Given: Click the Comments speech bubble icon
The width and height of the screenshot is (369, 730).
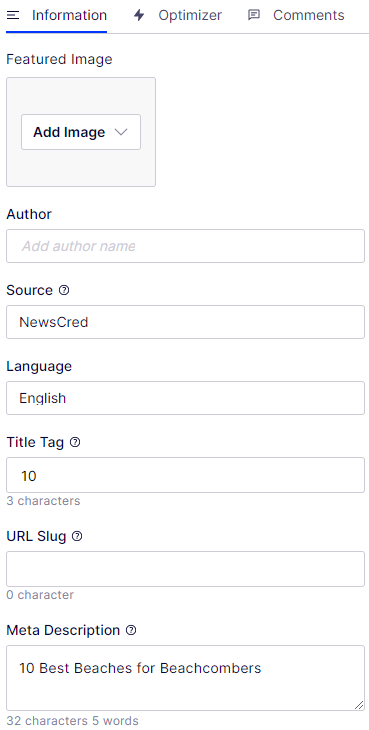Looking at the screenshot, I should (254, 15).
